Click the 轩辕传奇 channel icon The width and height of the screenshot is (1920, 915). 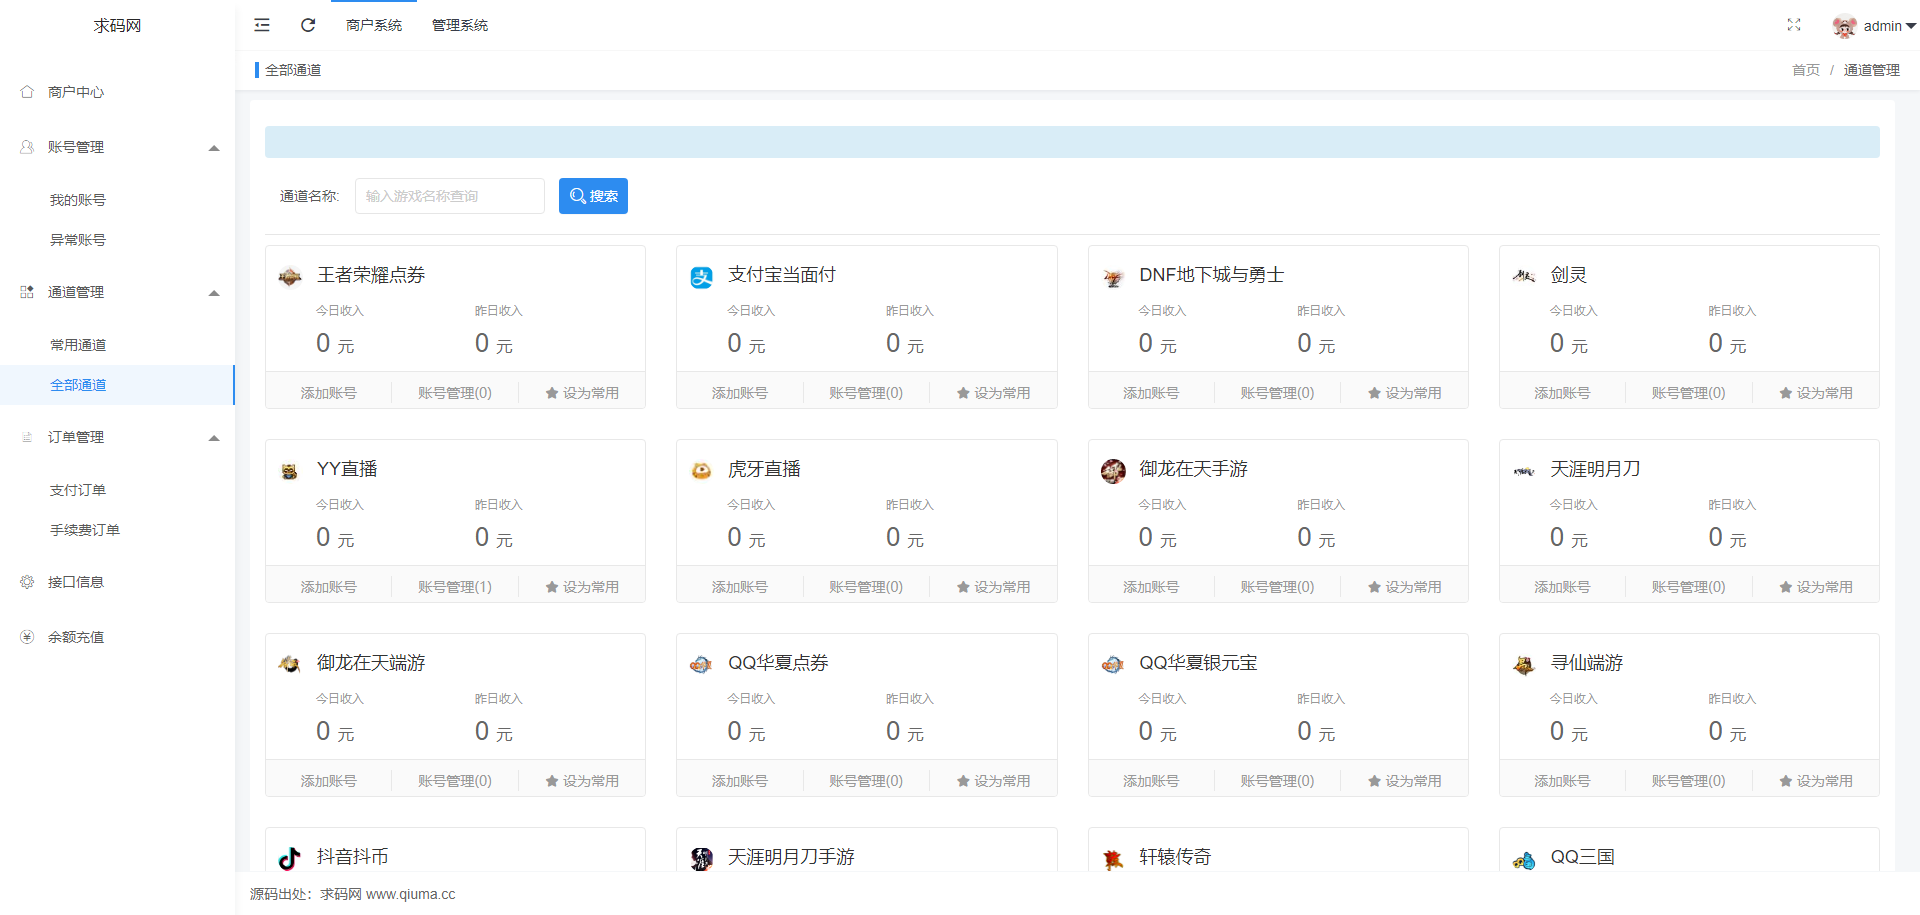coord(1113,858)
